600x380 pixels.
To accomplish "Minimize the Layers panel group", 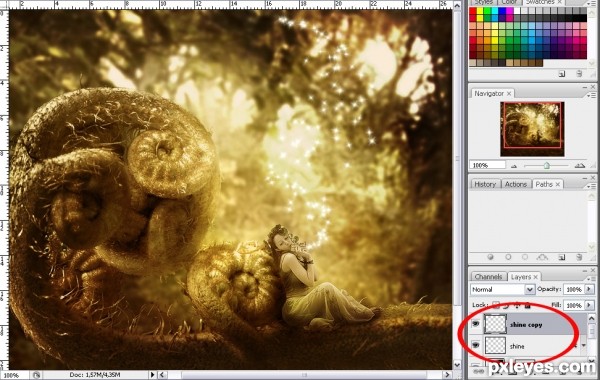I will point(585,271).
